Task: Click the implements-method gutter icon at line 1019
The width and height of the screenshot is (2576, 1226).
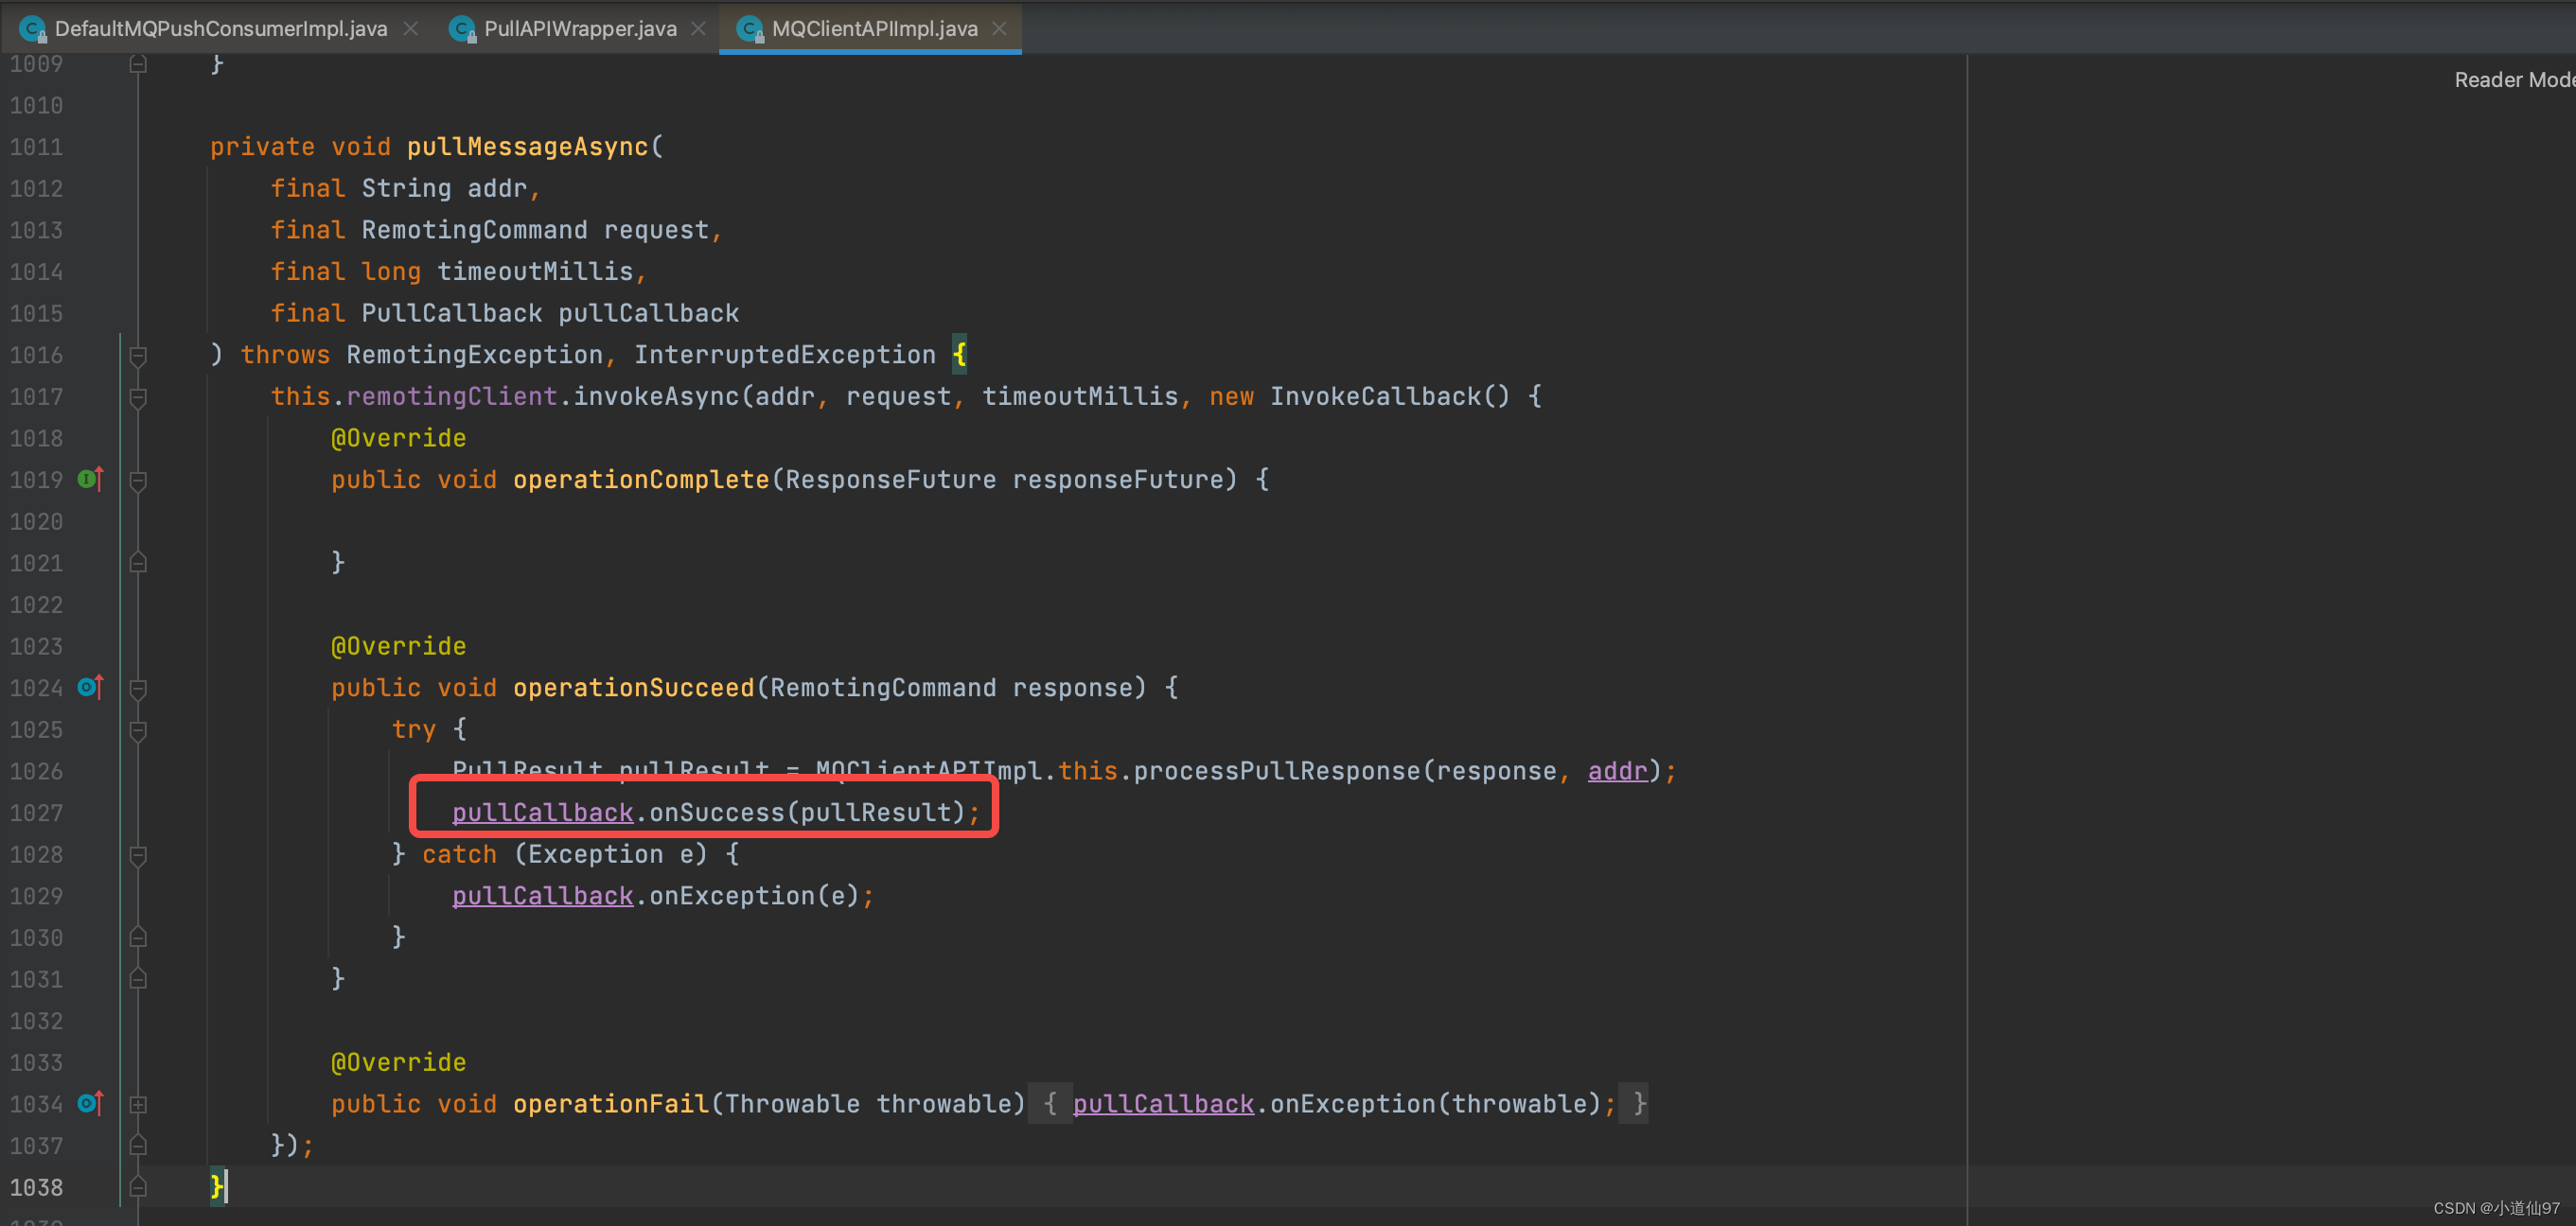Action: click(x=90, y=479)
